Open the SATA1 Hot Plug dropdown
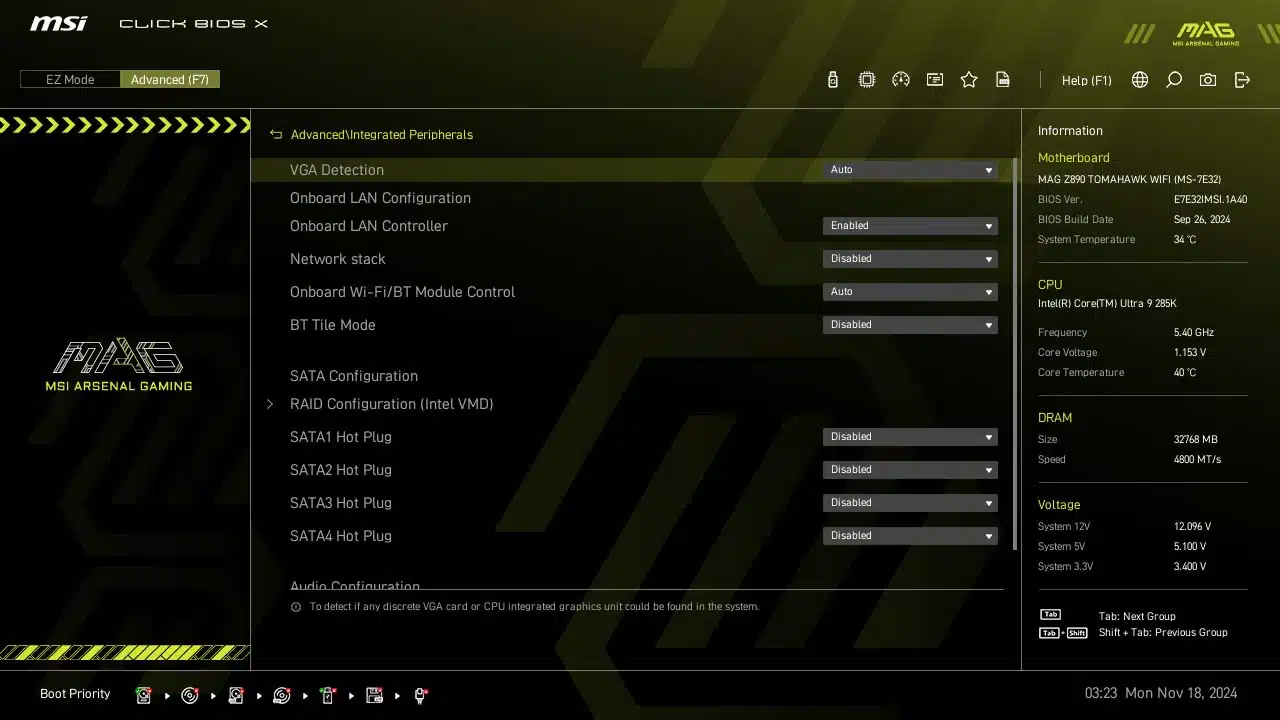This screenshot has width=1280, height=720. pos(910,437)
